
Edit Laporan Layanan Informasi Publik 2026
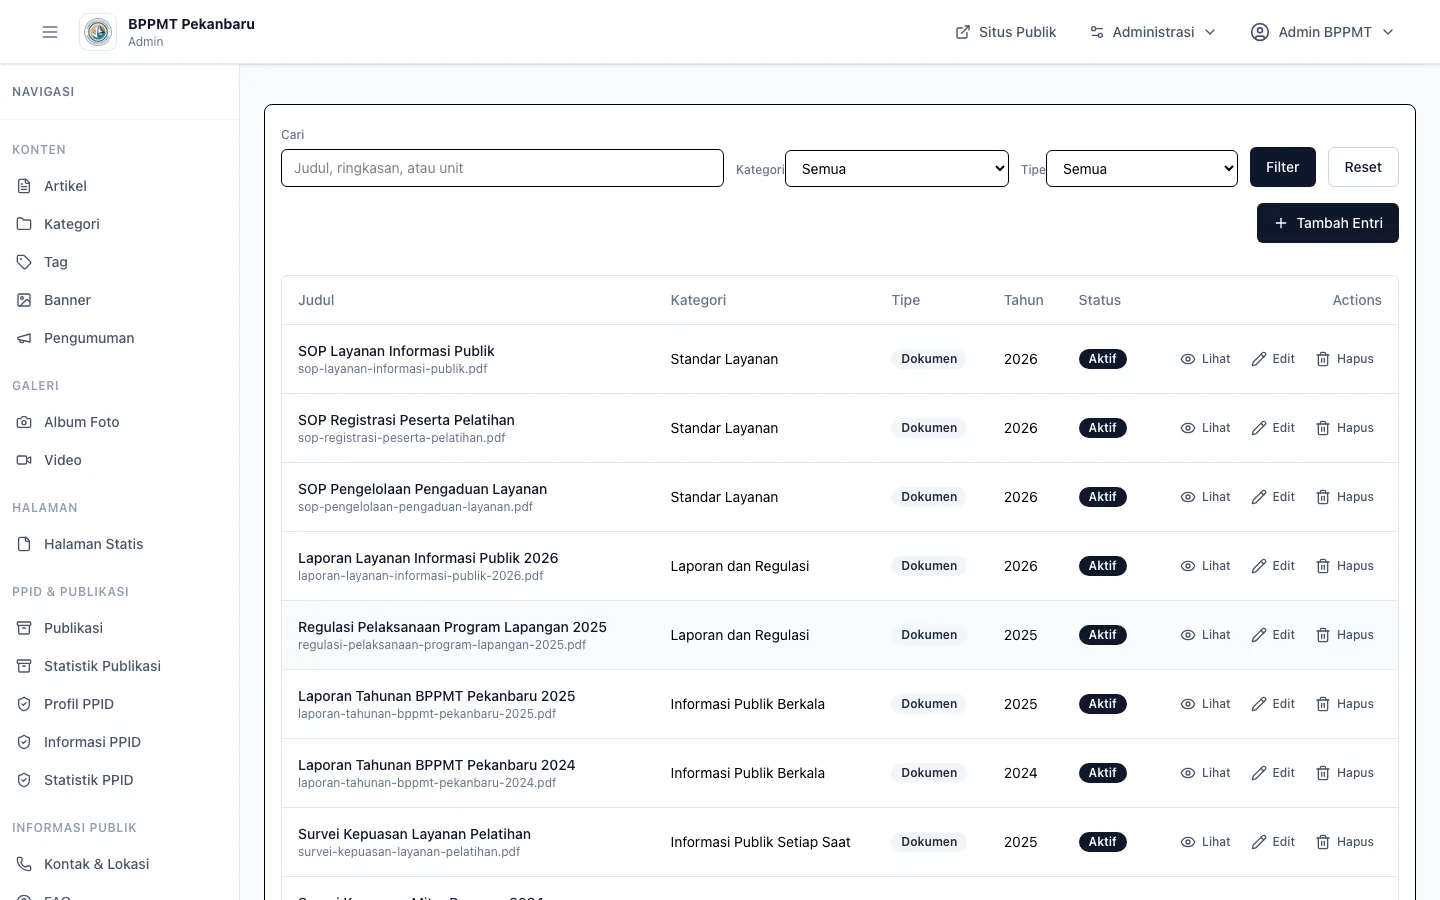1273,566
